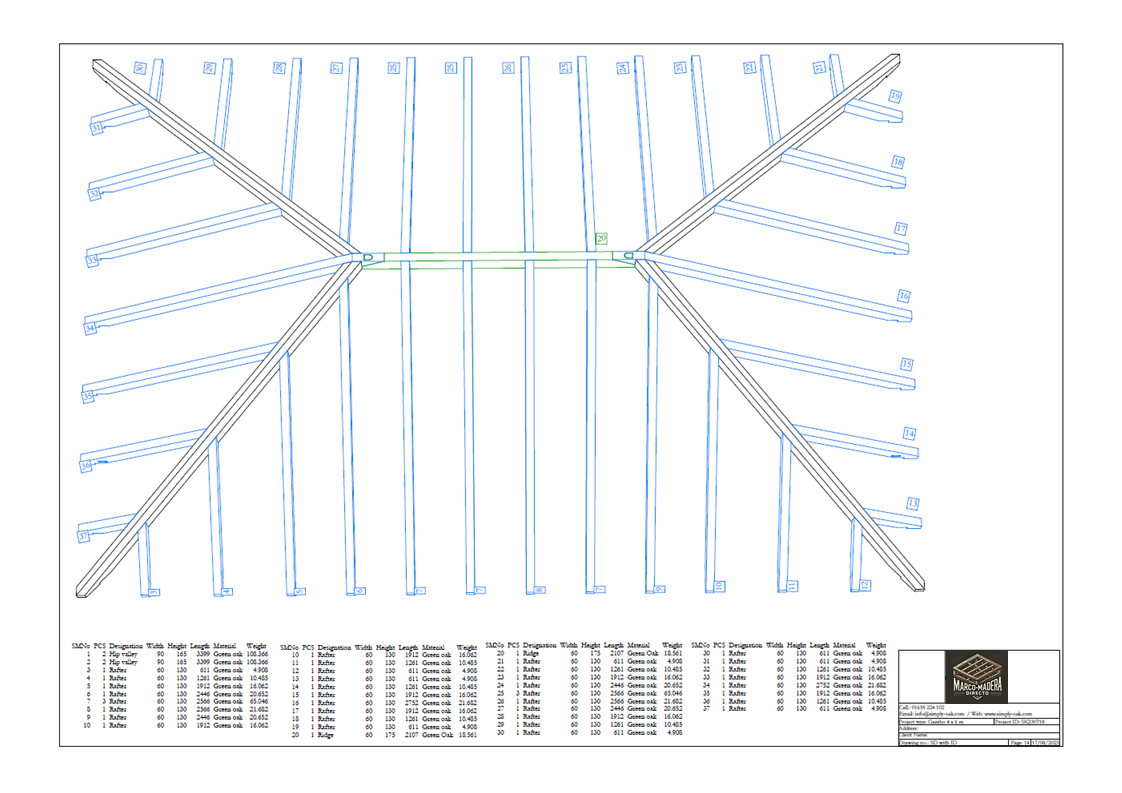The height and width of the screenshot is (793, 1122).
Task: Select rafter label 17 in the roof drawing
Action: click(901, 228)
